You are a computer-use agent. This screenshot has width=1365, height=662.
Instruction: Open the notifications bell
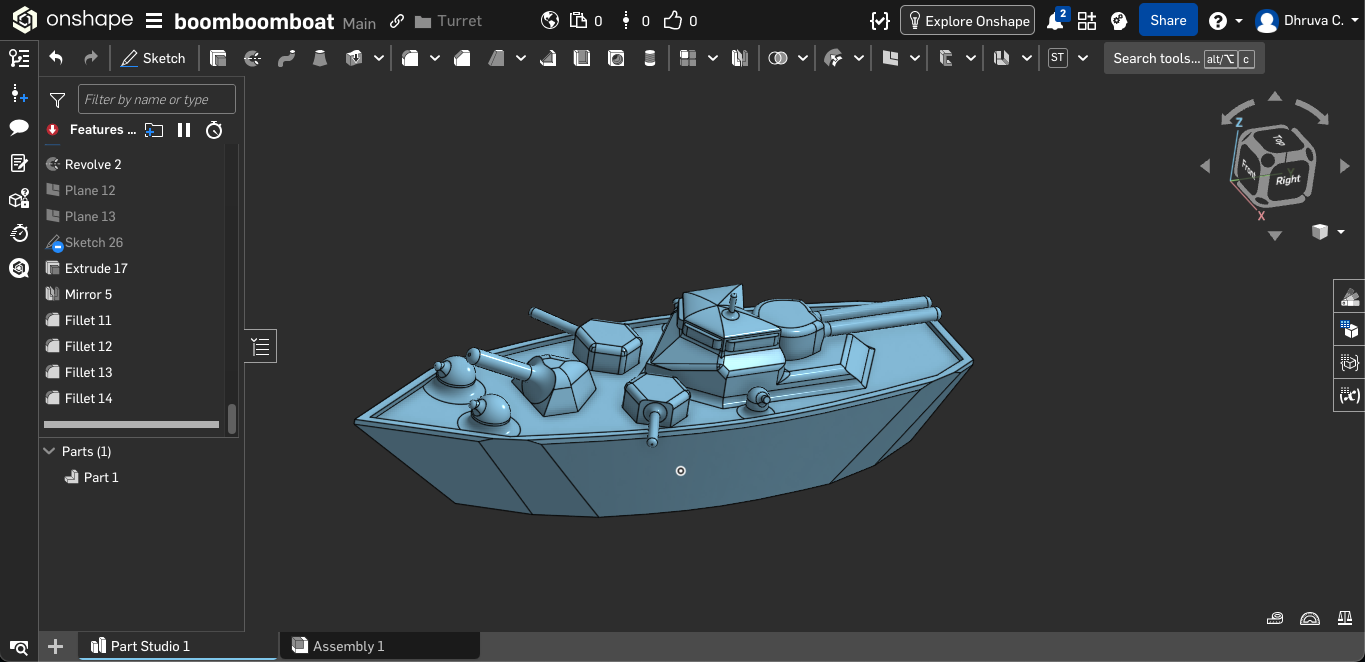tap(1056, 20)
